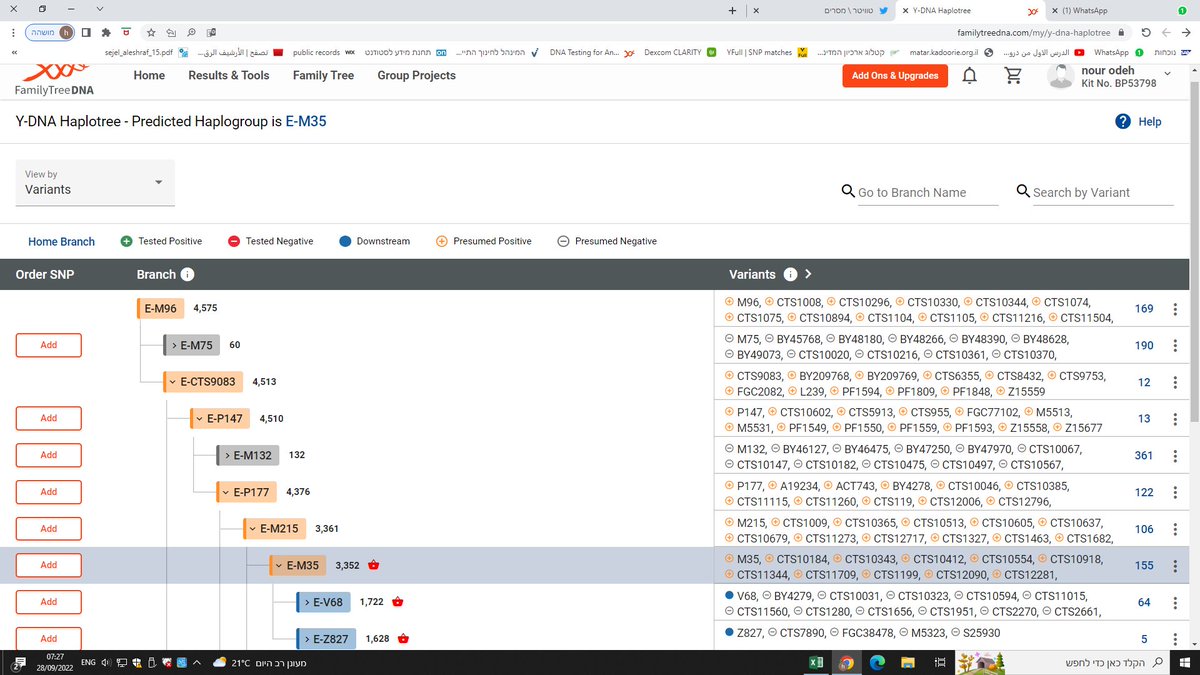Open the Home menu item
The height and width of the screenshot is (675, 1200).
(149, 75)
